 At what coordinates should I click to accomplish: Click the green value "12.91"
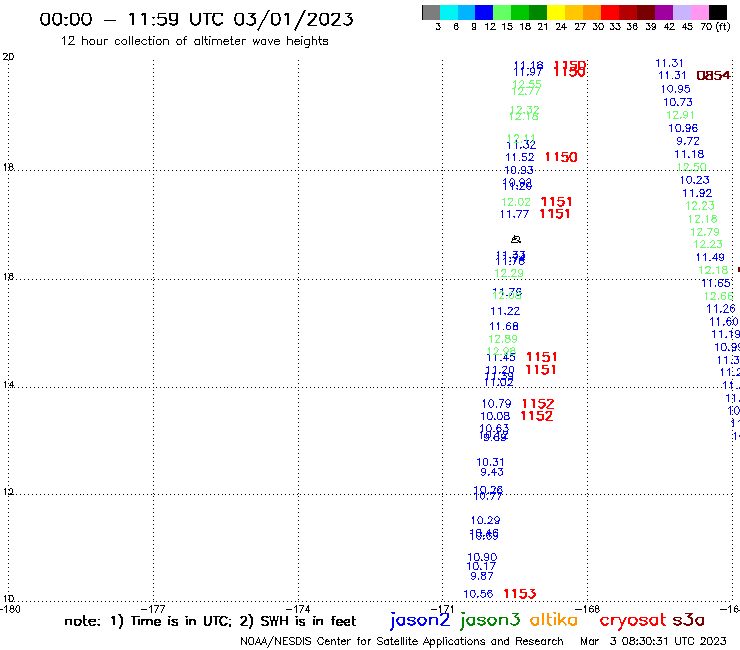click(680, 115)
